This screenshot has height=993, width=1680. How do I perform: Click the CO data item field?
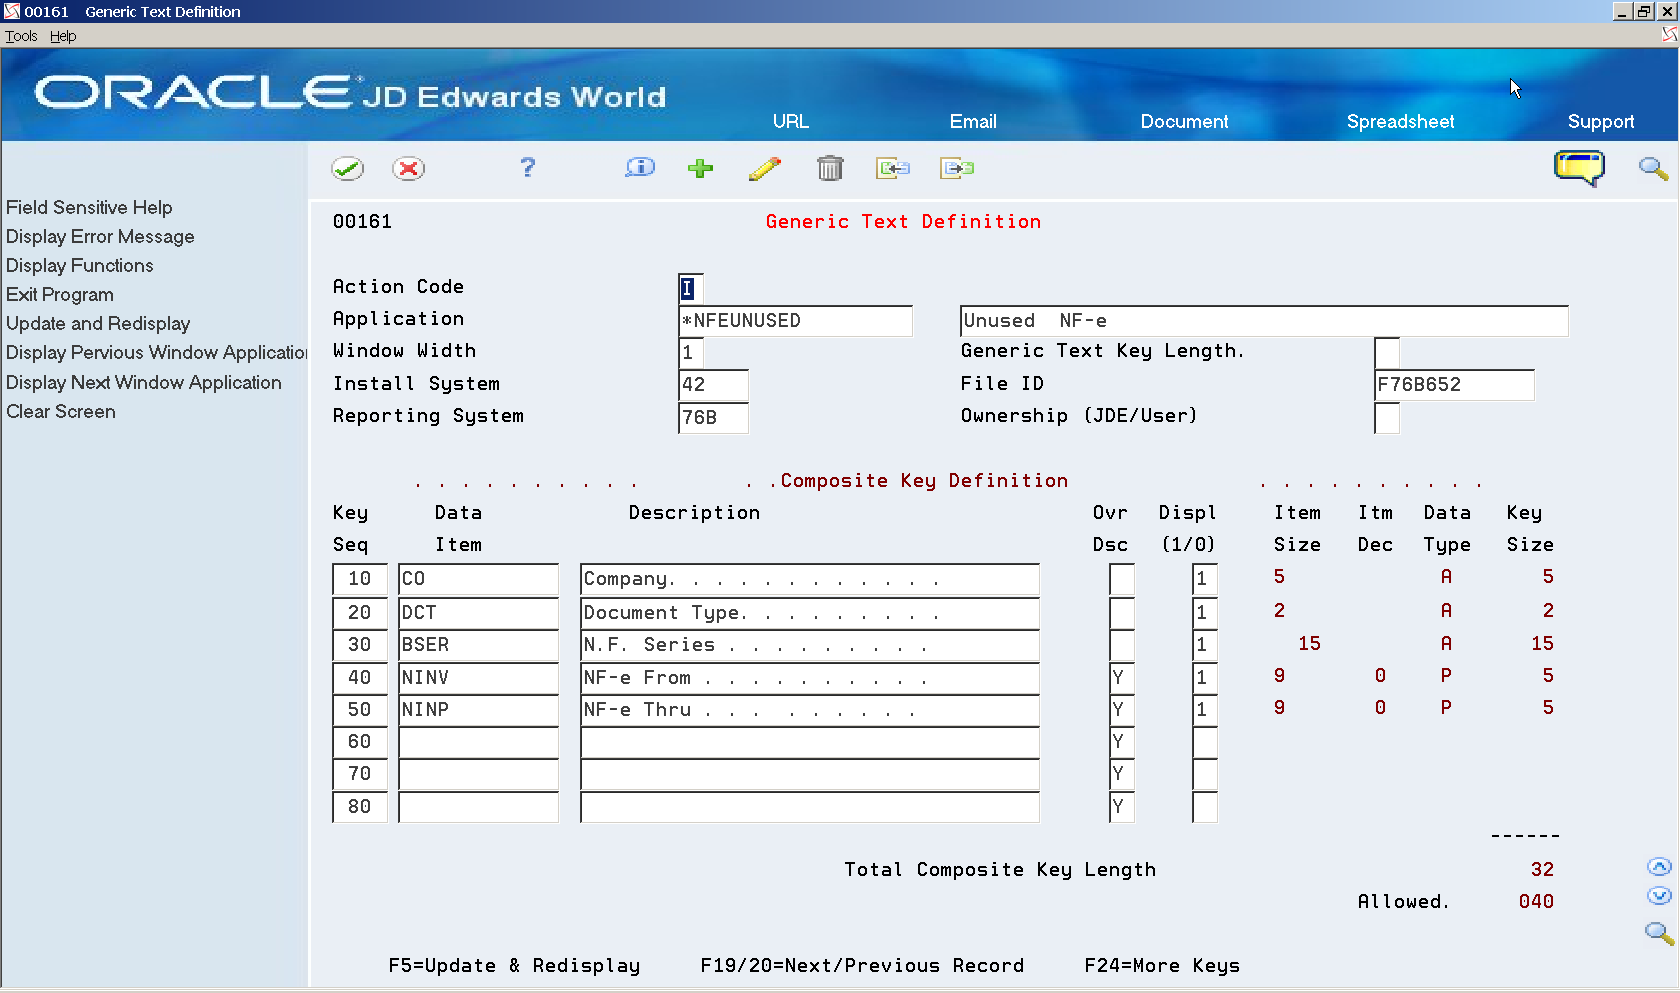(x=478, y=579)
